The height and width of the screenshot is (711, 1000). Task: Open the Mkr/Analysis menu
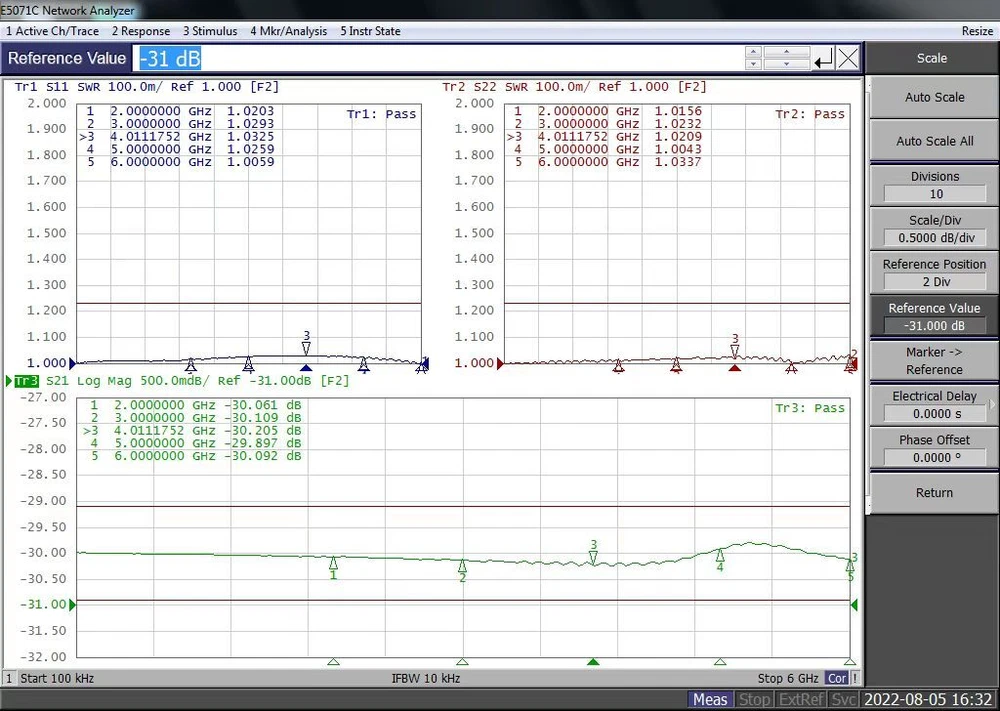click(288, 31)
